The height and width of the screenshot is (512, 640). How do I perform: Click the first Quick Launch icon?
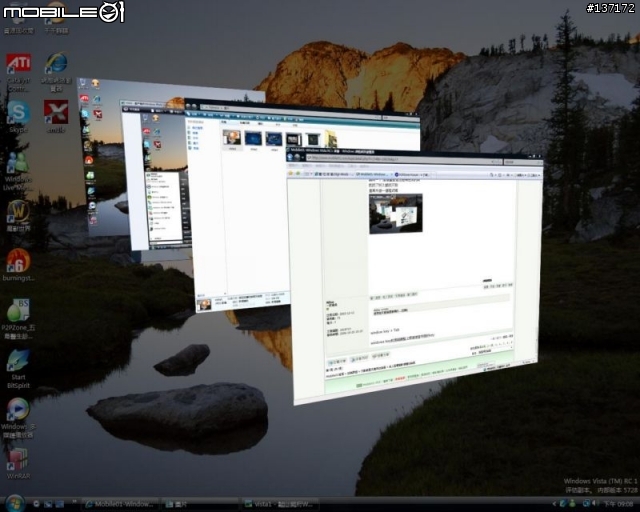click(x=36, y=504)
